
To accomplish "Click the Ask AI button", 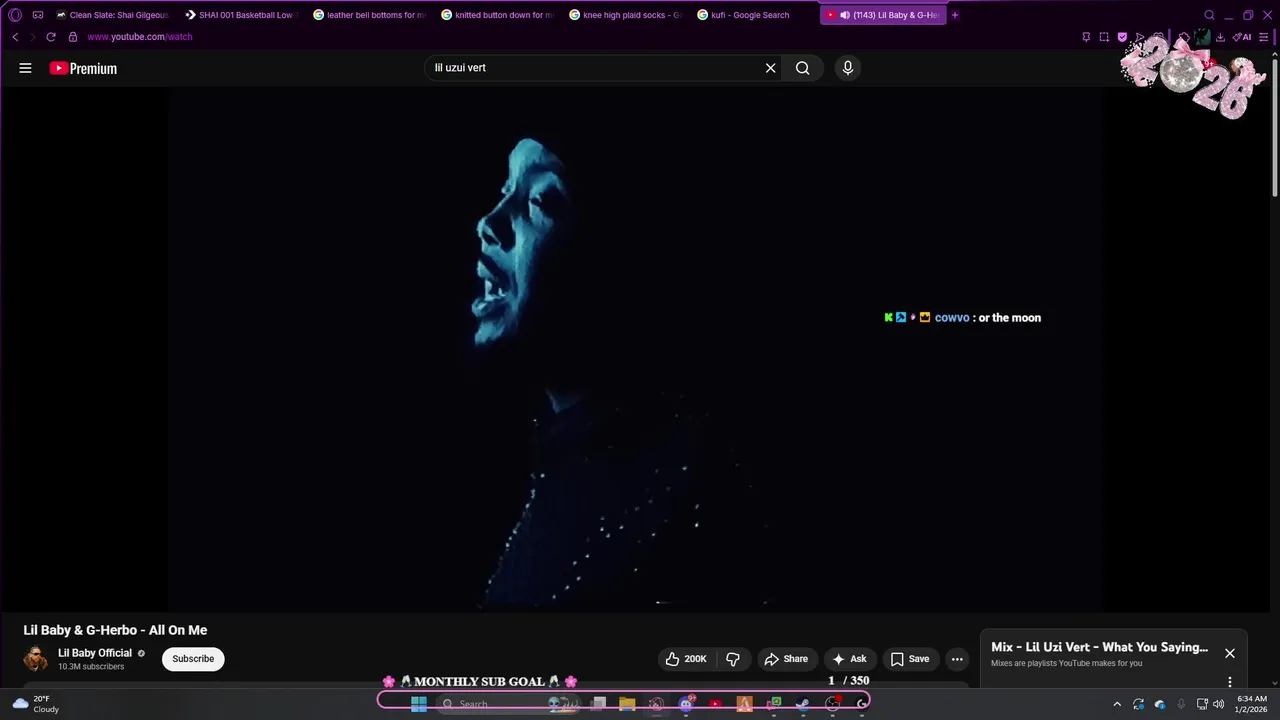I will pos(849,659).
